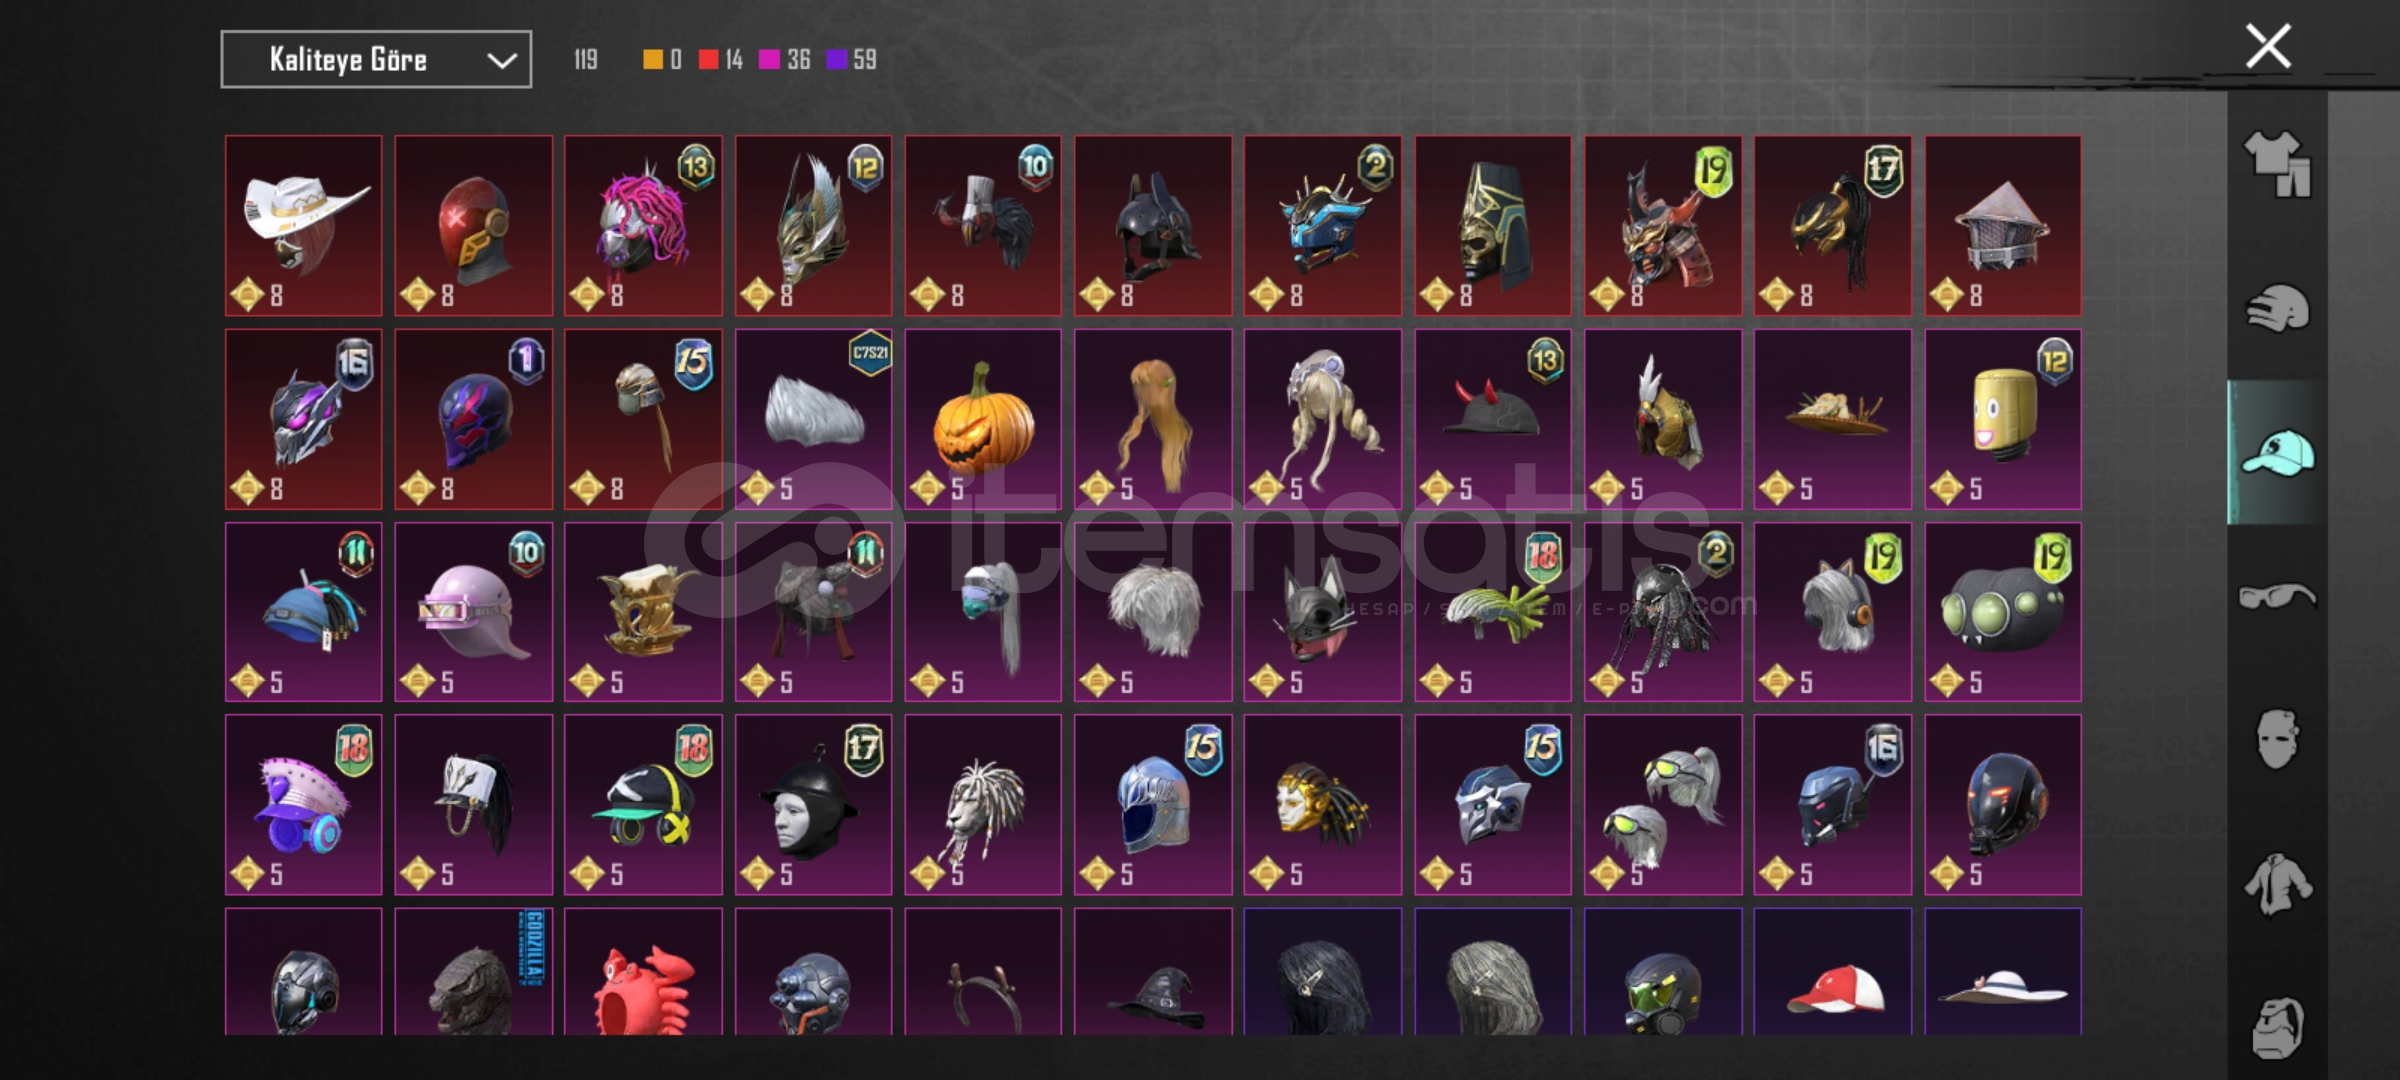Screen dimensions: 2400x1080
Task: Open the Kaliteye Göre sort dropdown
Action: [376, 60]
